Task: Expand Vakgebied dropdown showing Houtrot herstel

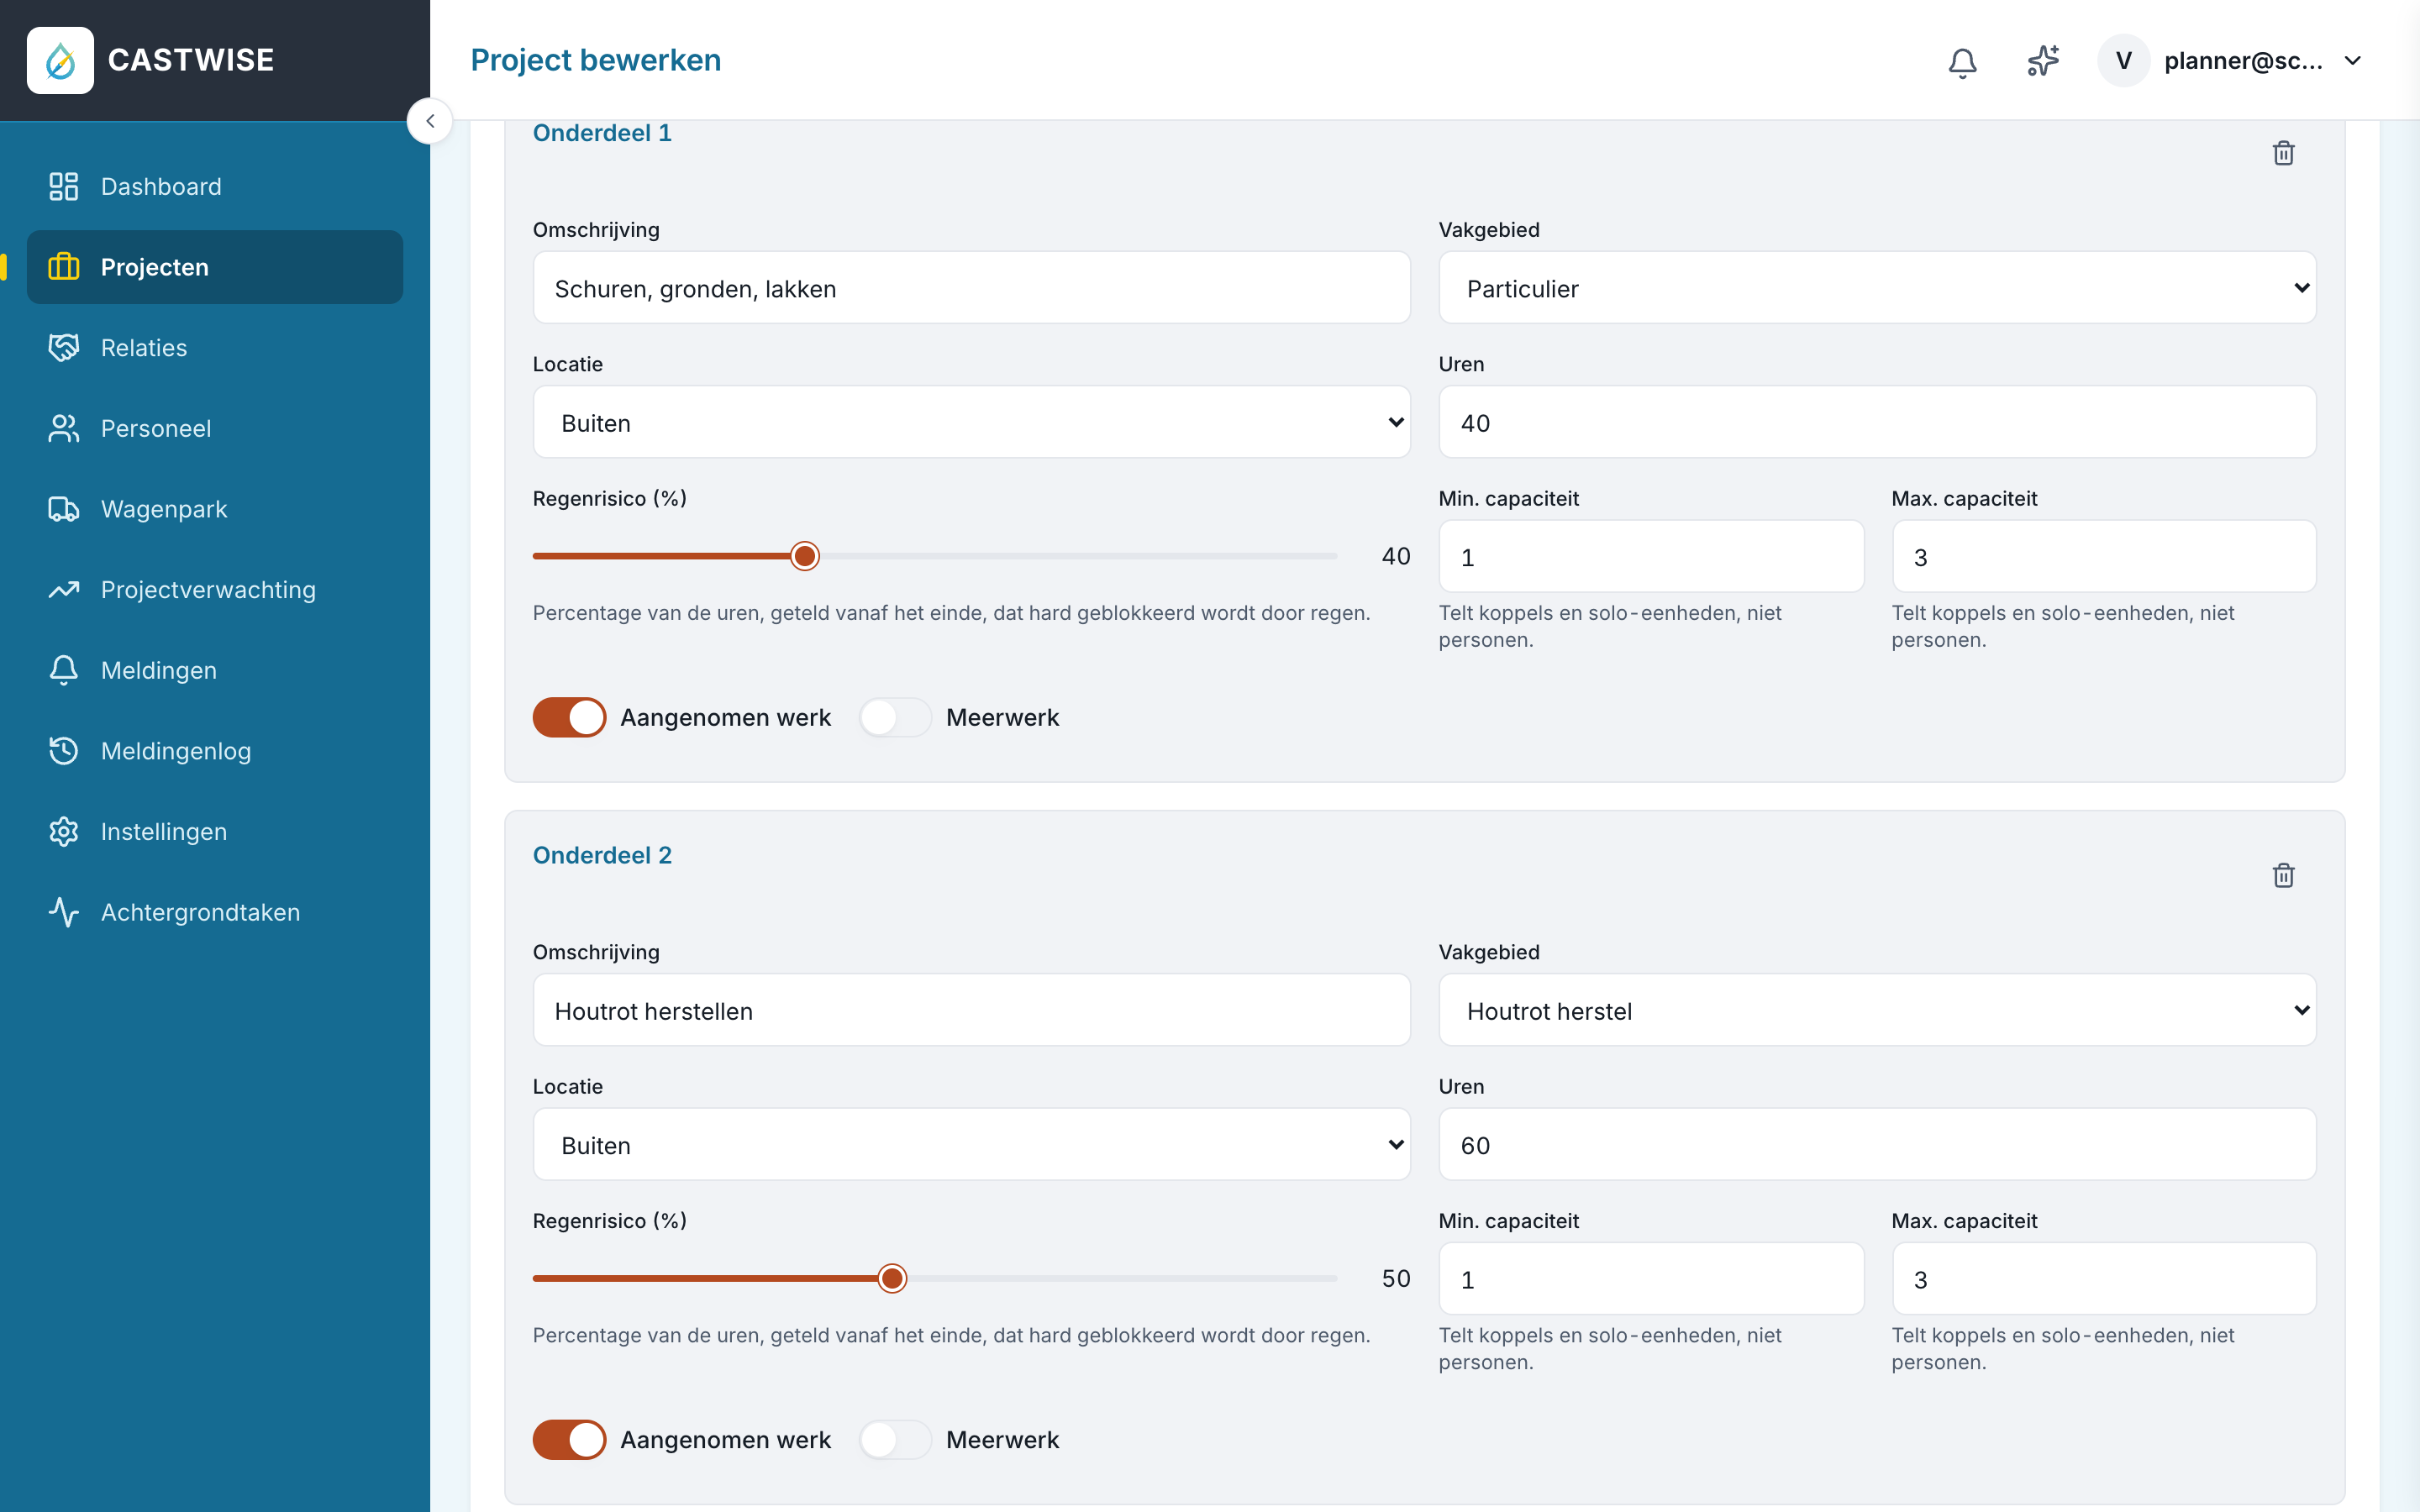Action: 1877,1010
